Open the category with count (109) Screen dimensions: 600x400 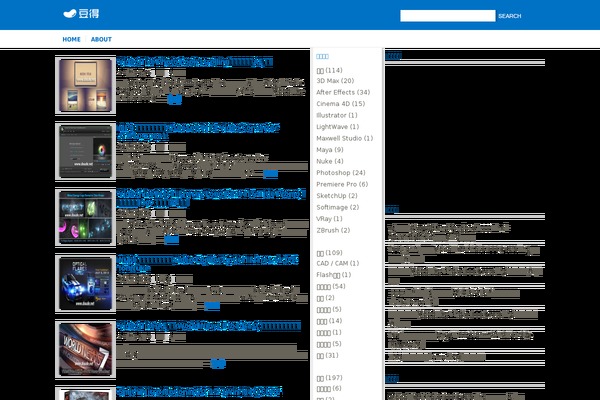(x=329, y=253)
